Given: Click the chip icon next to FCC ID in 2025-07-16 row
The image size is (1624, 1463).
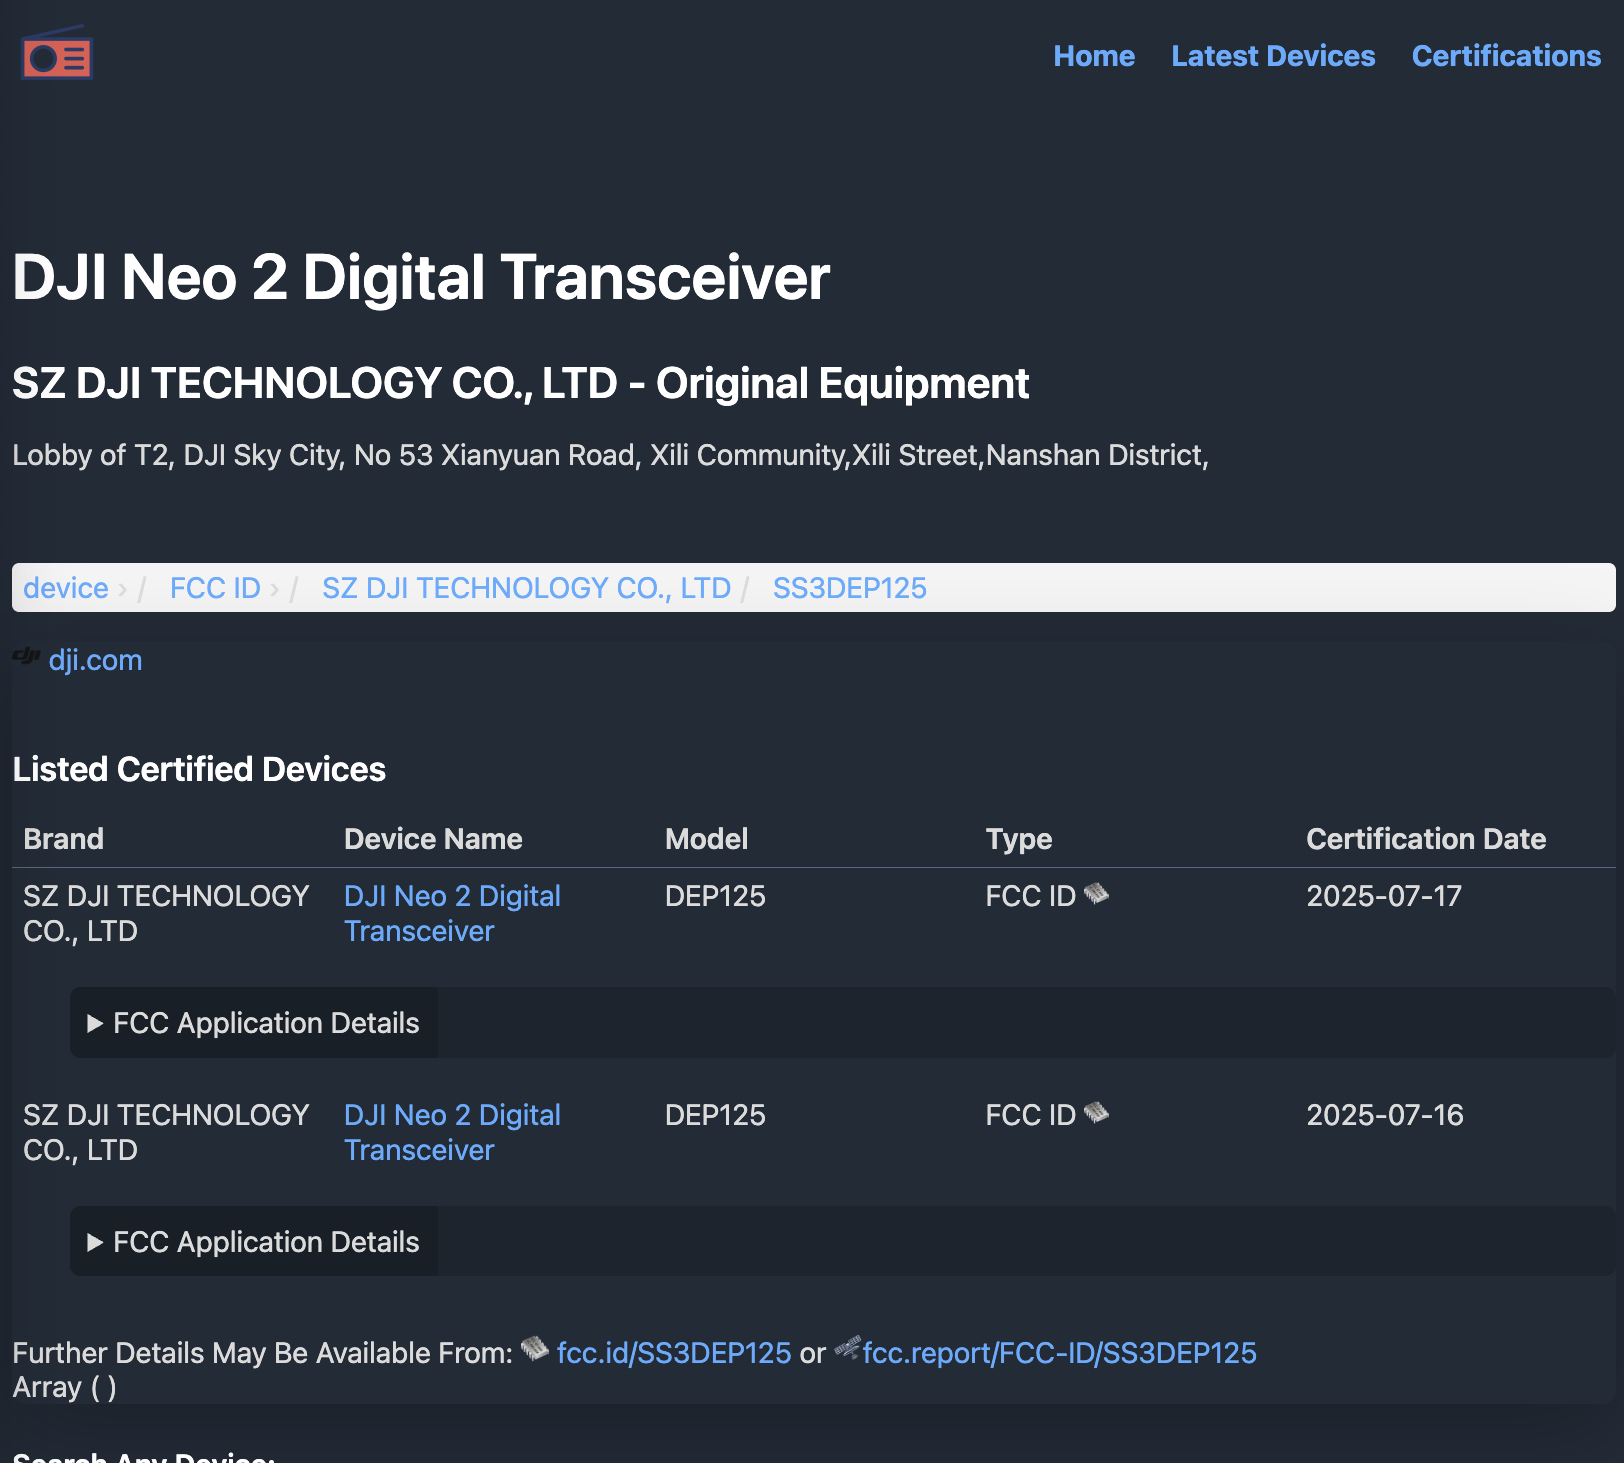Looking at the screenshot, I should [x=1097, y=1112].
